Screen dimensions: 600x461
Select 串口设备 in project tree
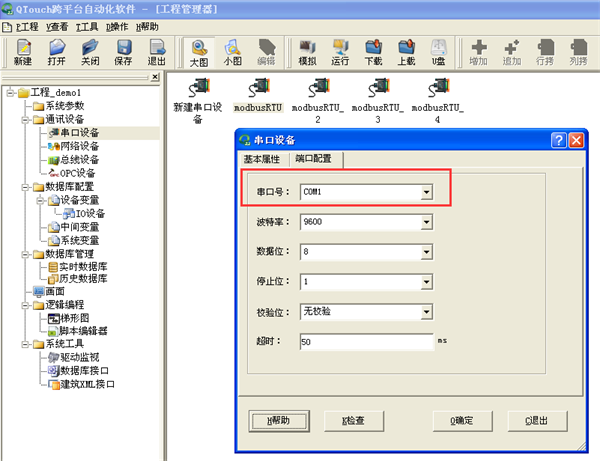(x=74, y=133)
